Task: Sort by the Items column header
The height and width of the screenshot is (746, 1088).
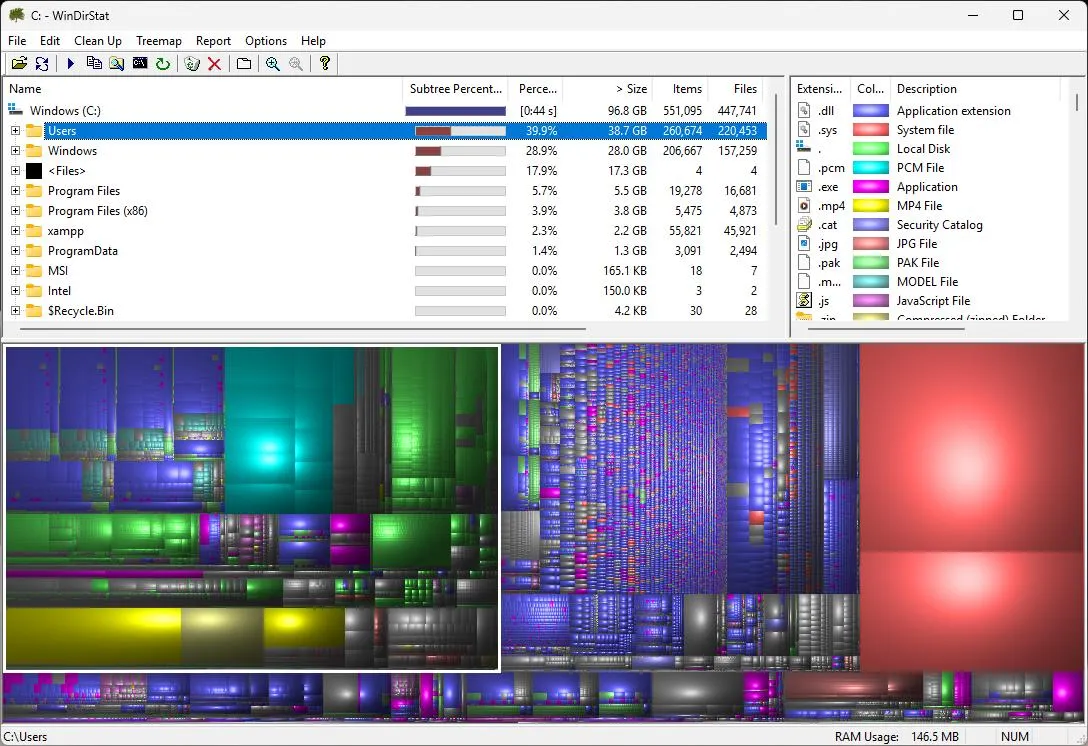Action: [681, 89]
